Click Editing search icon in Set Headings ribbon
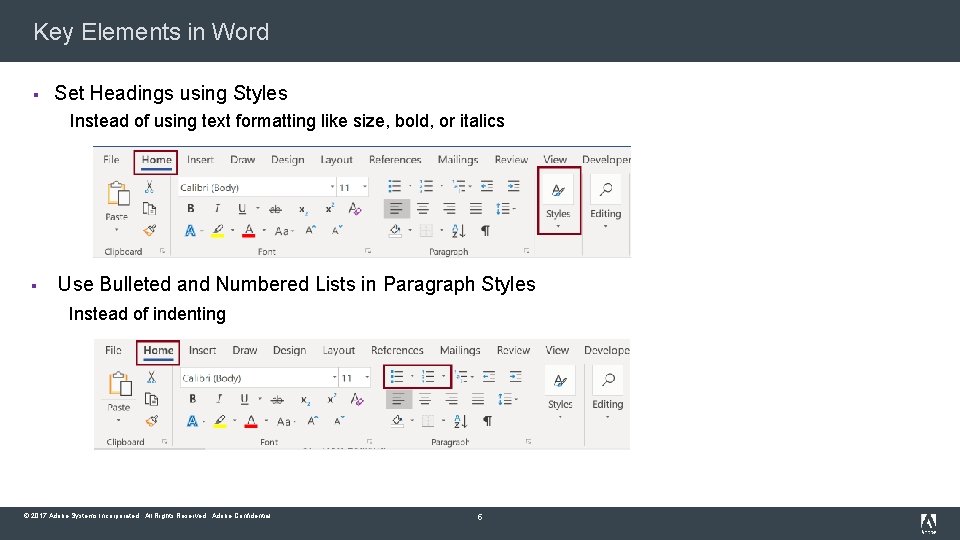 606,189
